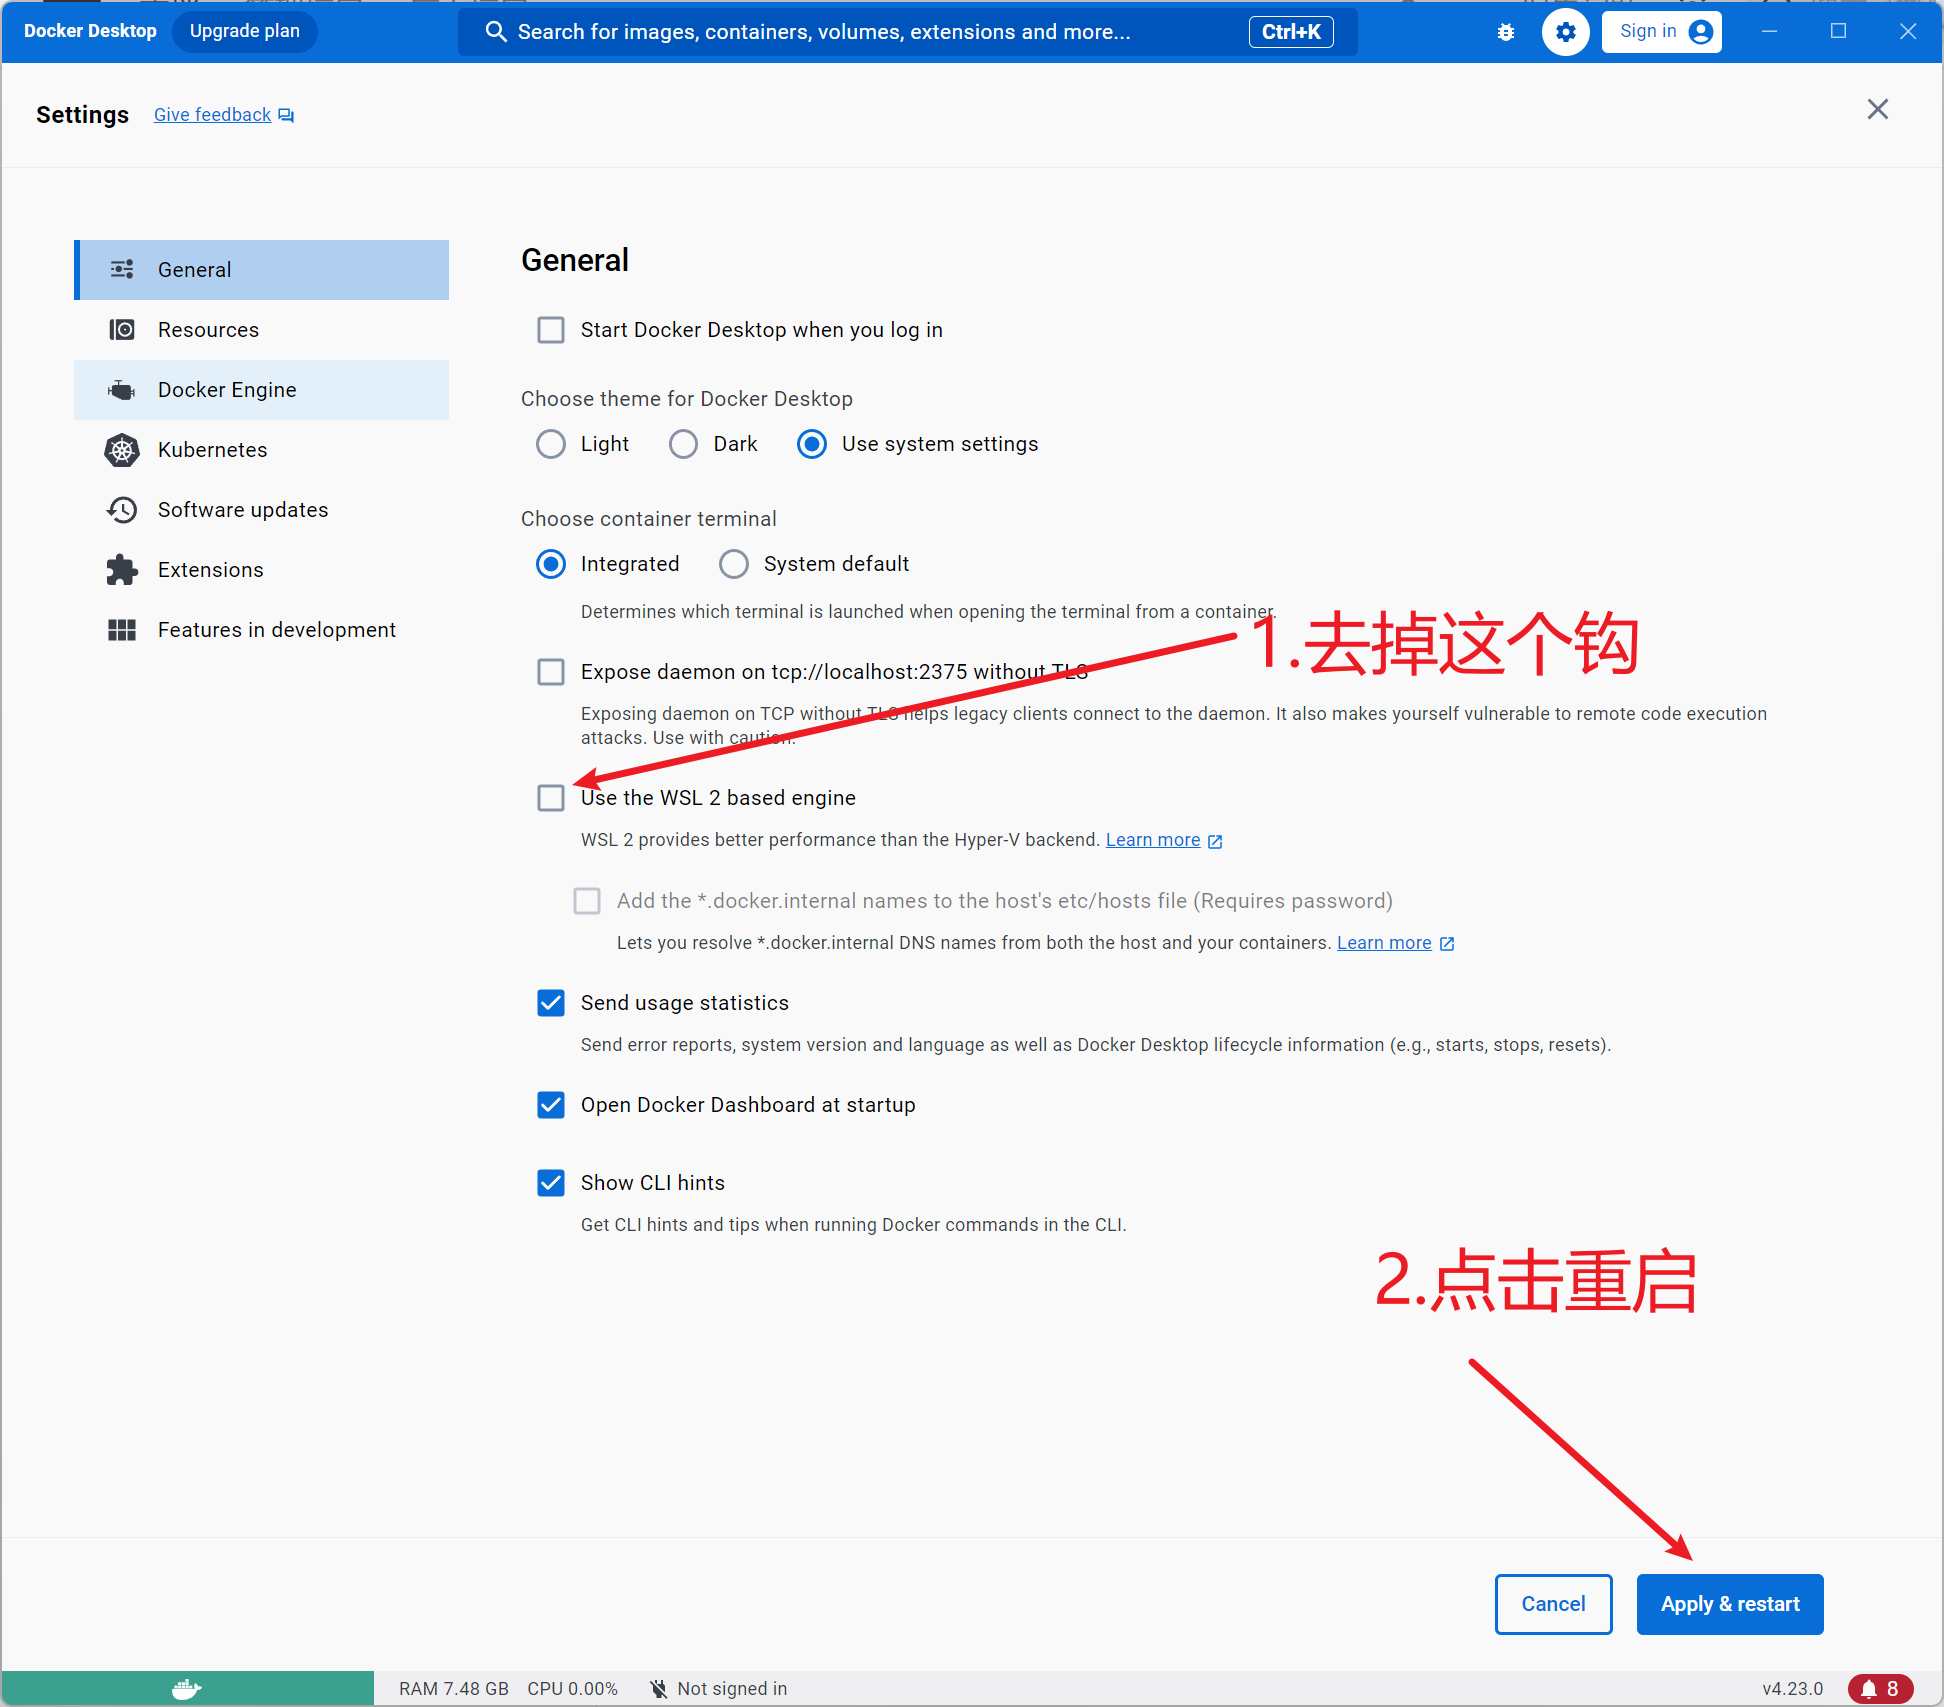Click the settings gear icon in header

click(1565, 32)
